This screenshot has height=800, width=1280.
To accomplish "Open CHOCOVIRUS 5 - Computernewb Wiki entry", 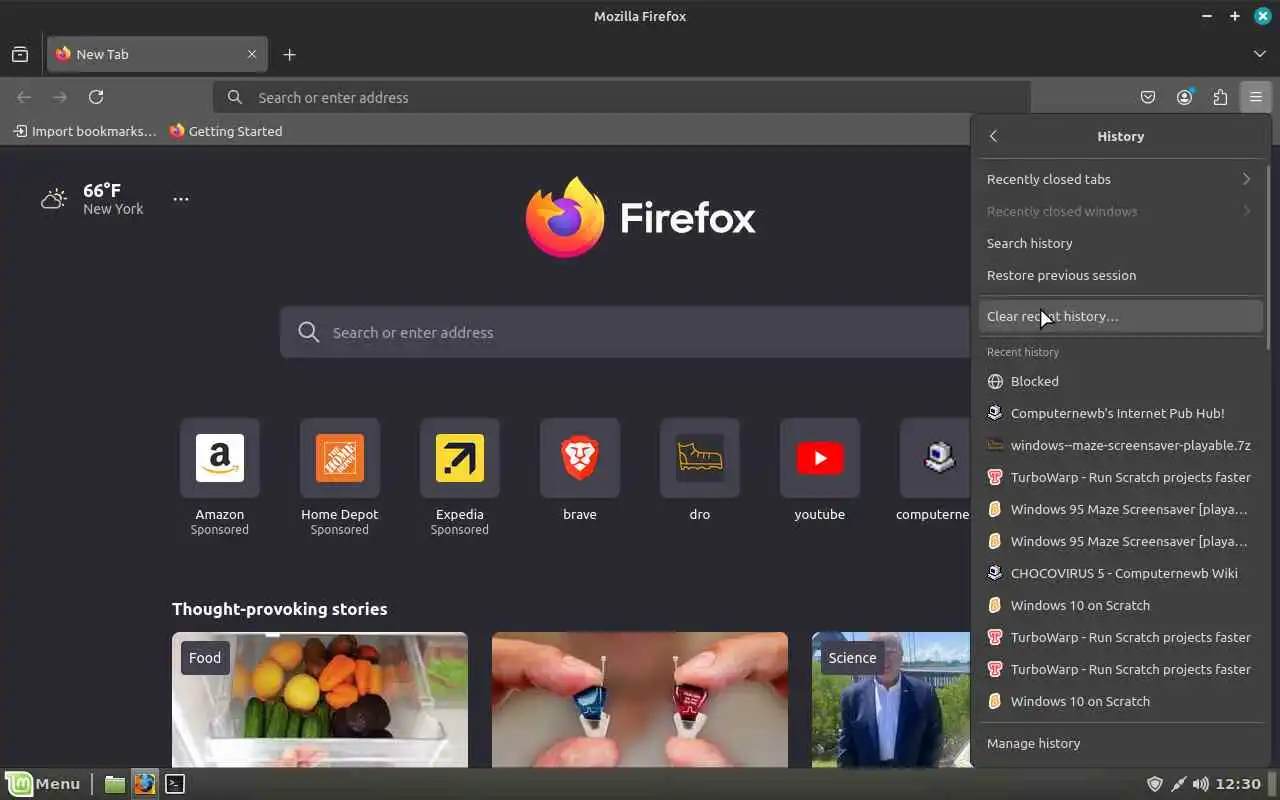I will coord(1120,573).
